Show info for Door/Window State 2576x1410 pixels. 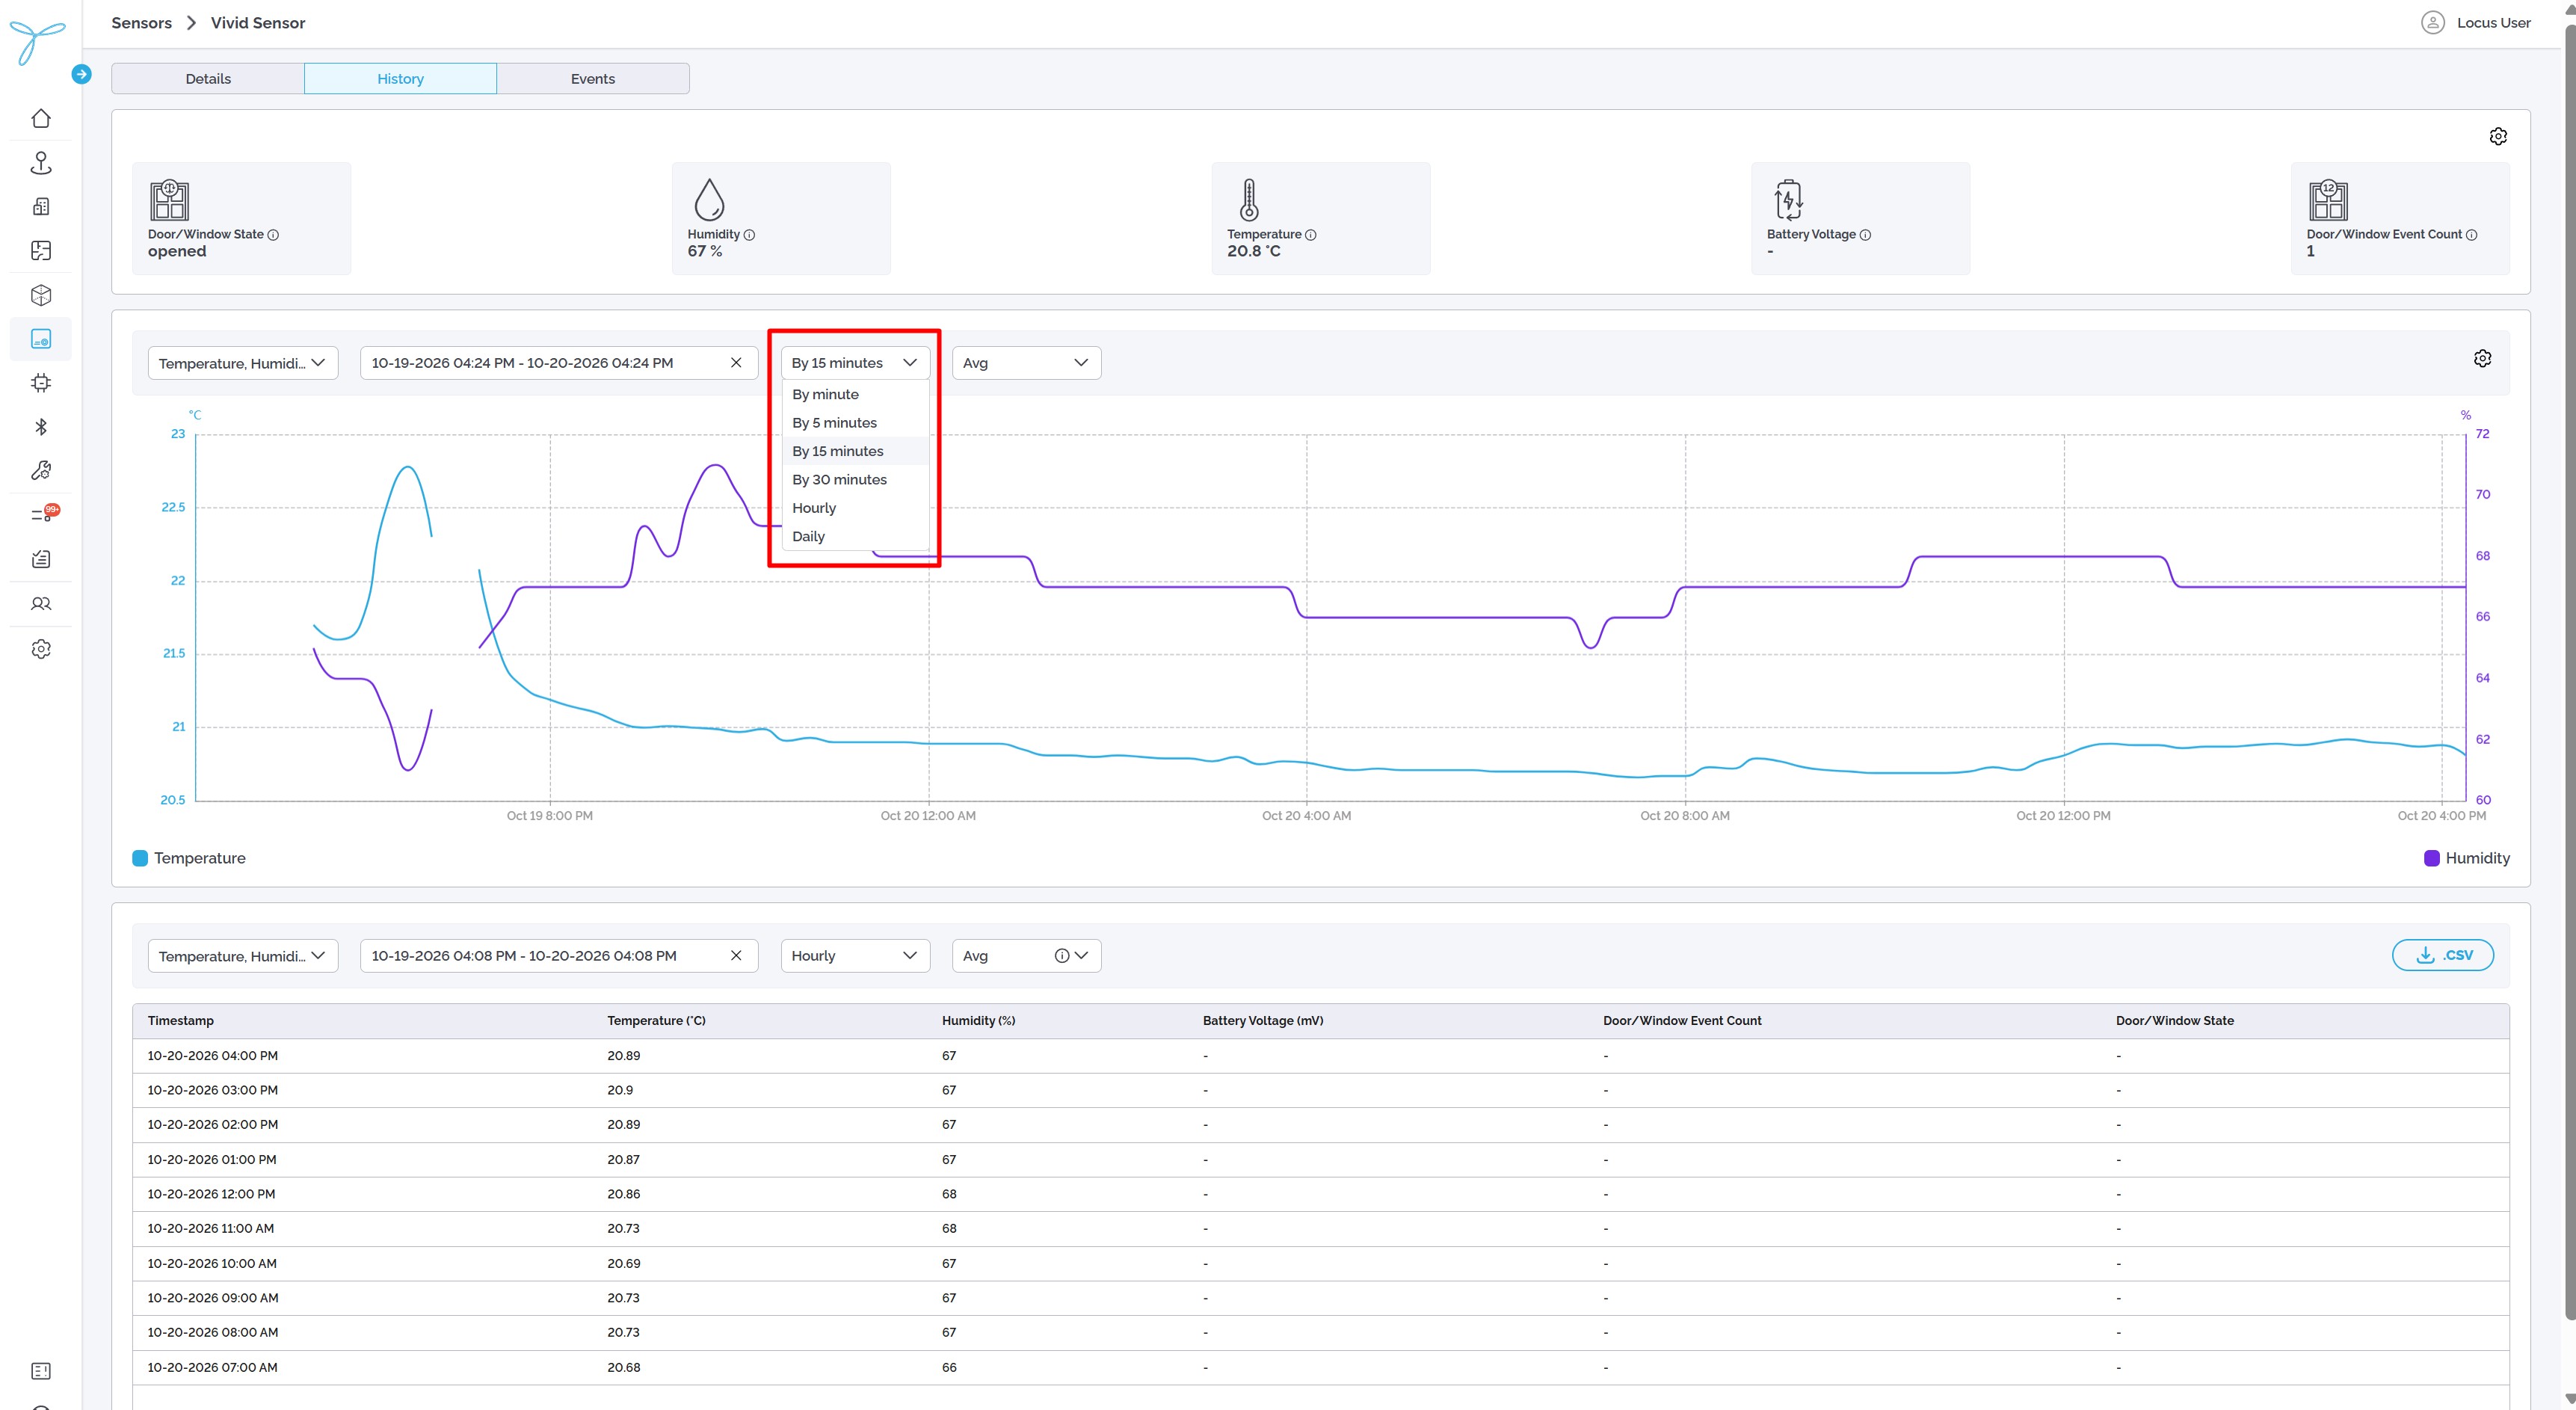tap(273, 235)
